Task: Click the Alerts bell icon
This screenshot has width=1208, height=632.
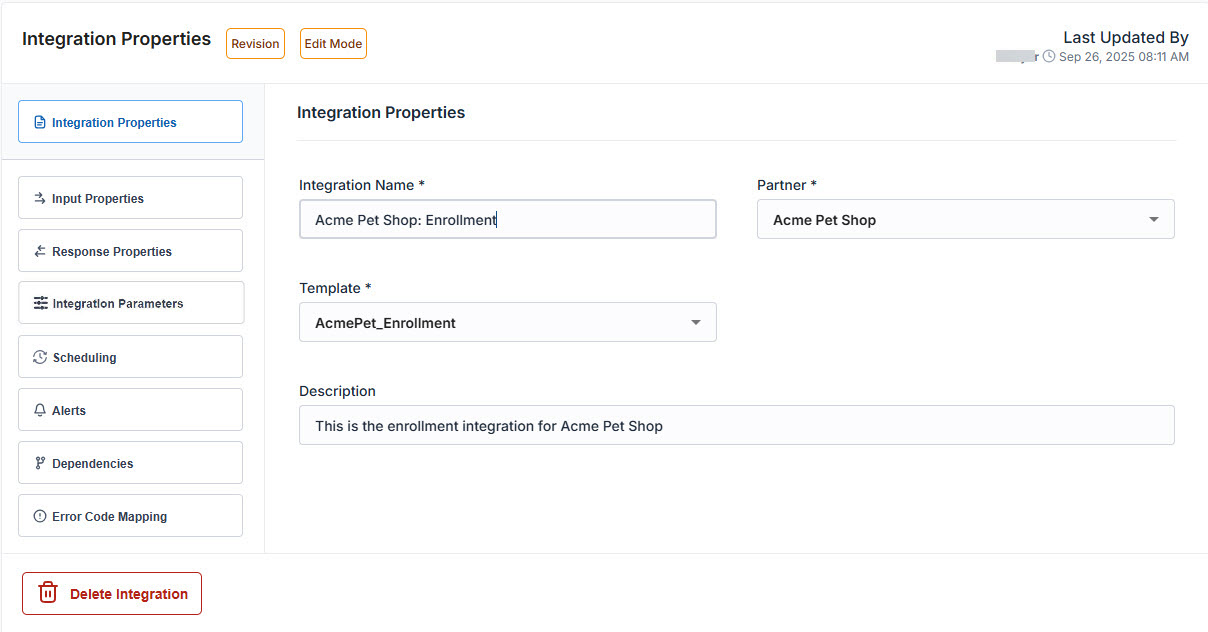Action: [40, 410]
